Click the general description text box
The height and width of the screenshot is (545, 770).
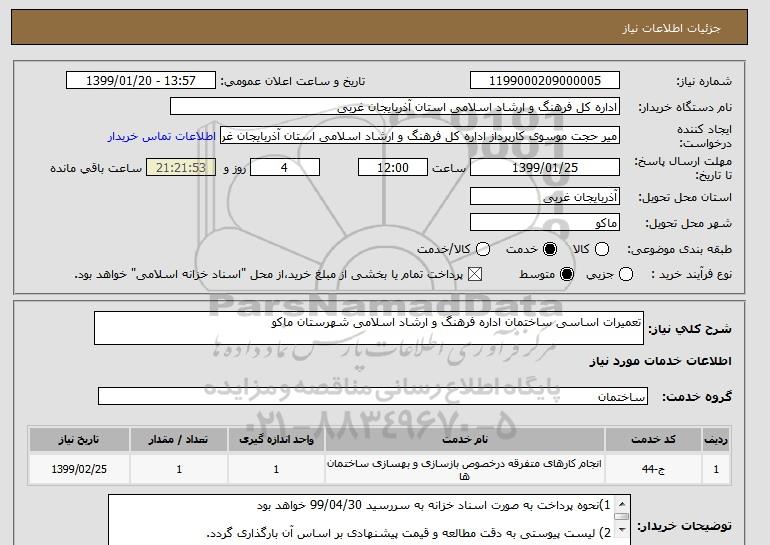[x=369, y=328]
